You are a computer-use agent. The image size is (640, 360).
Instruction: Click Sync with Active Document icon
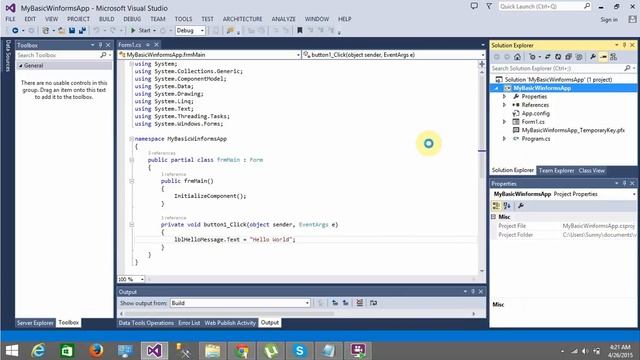(547, 57)
